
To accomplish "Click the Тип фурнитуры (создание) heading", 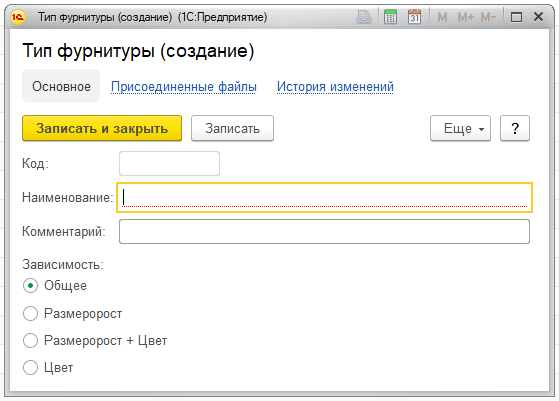I will click(x=138, y=51).
